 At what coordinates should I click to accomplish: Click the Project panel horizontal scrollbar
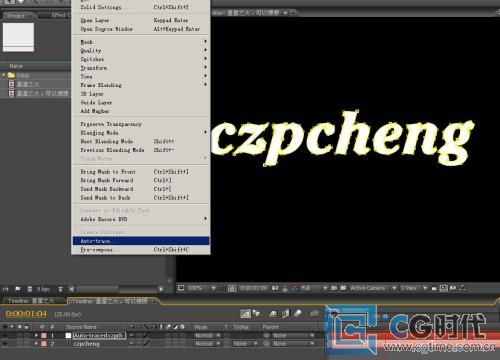click(116, 289)
